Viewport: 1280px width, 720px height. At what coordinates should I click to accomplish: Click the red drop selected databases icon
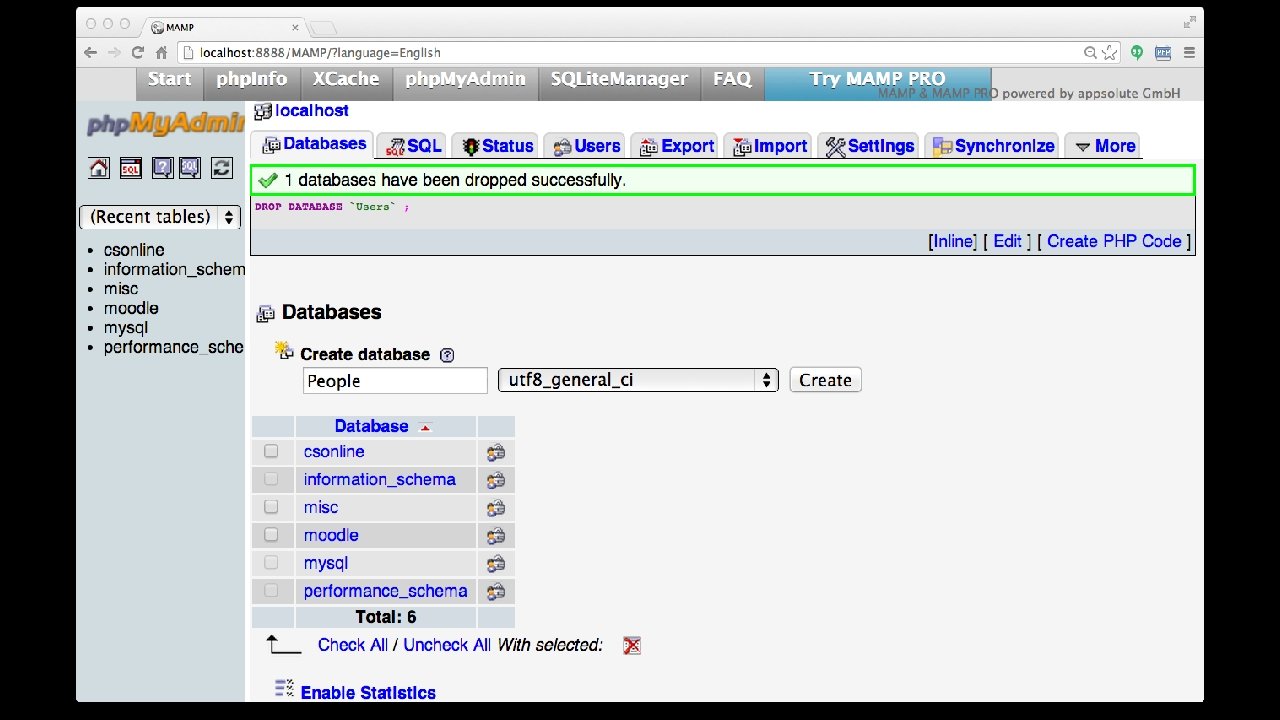pos(632,646)
